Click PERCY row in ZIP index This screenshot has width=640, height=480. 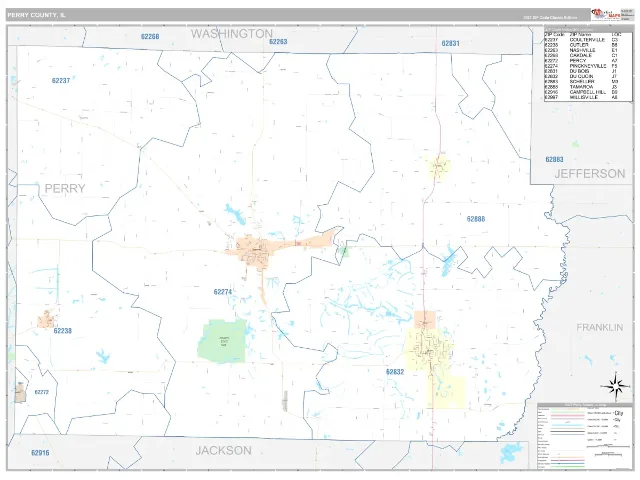pos(582,60)
